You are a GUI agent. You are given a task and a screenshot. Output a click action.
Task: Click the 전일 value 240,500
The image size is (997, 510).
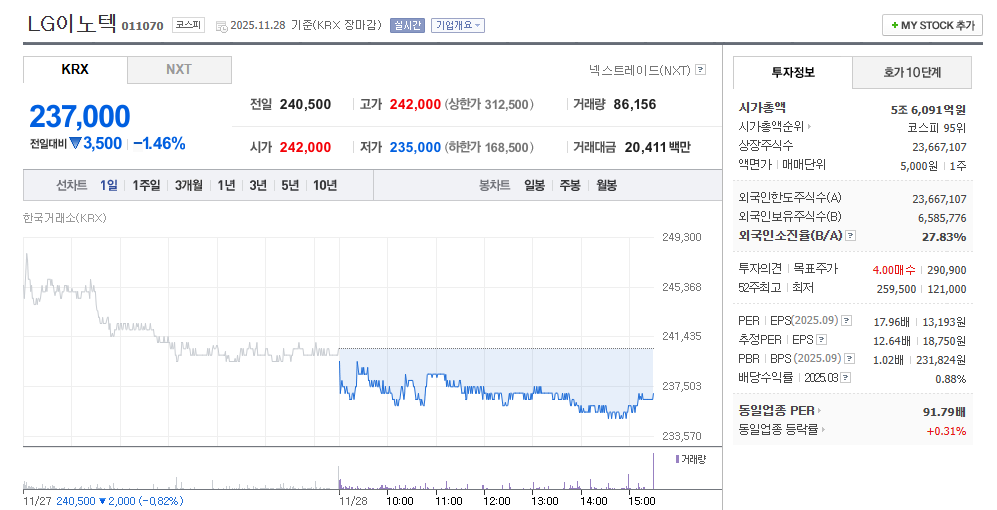tap(305, 105)
